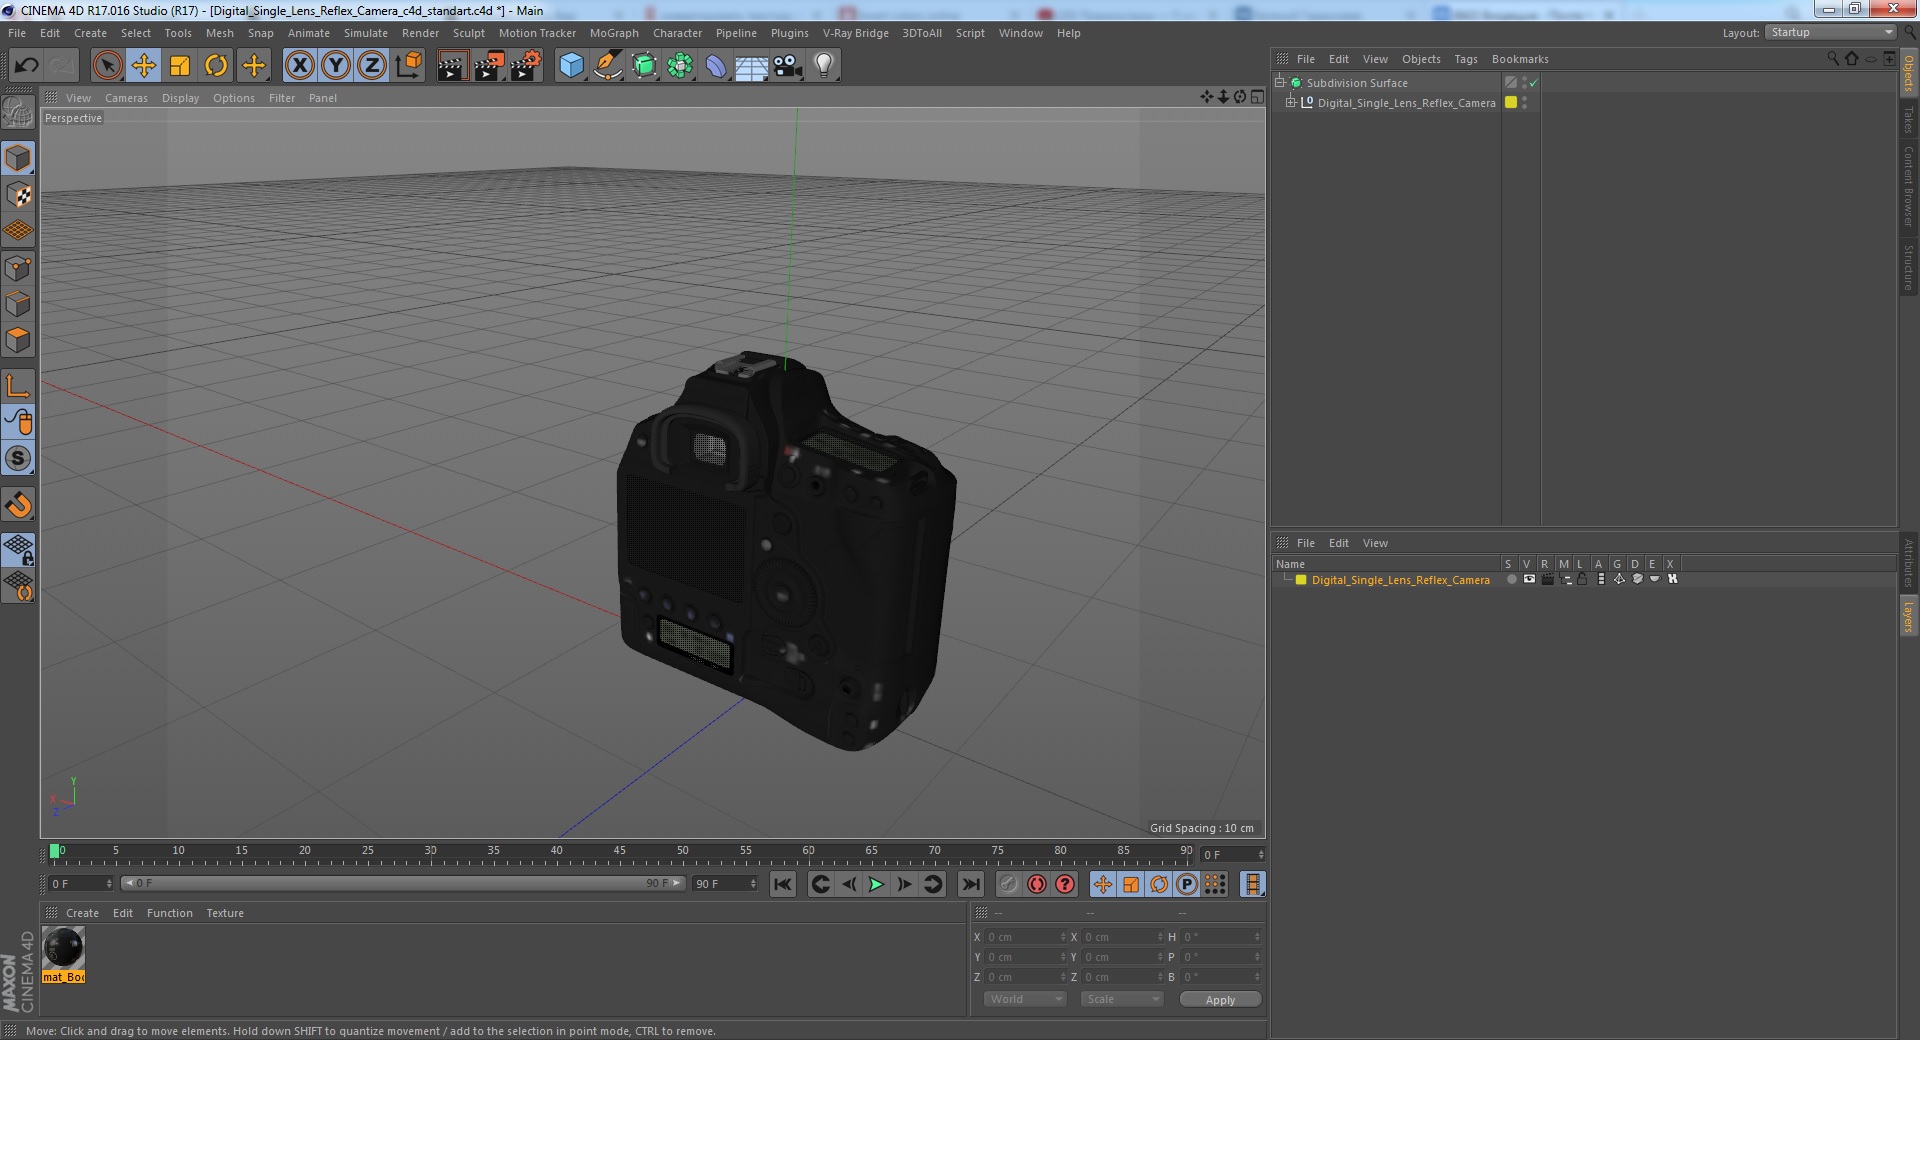The height and width of the screenshot is (1158, 1920).
Task: Open the Bend deformer icon
Action: point(716,66)
